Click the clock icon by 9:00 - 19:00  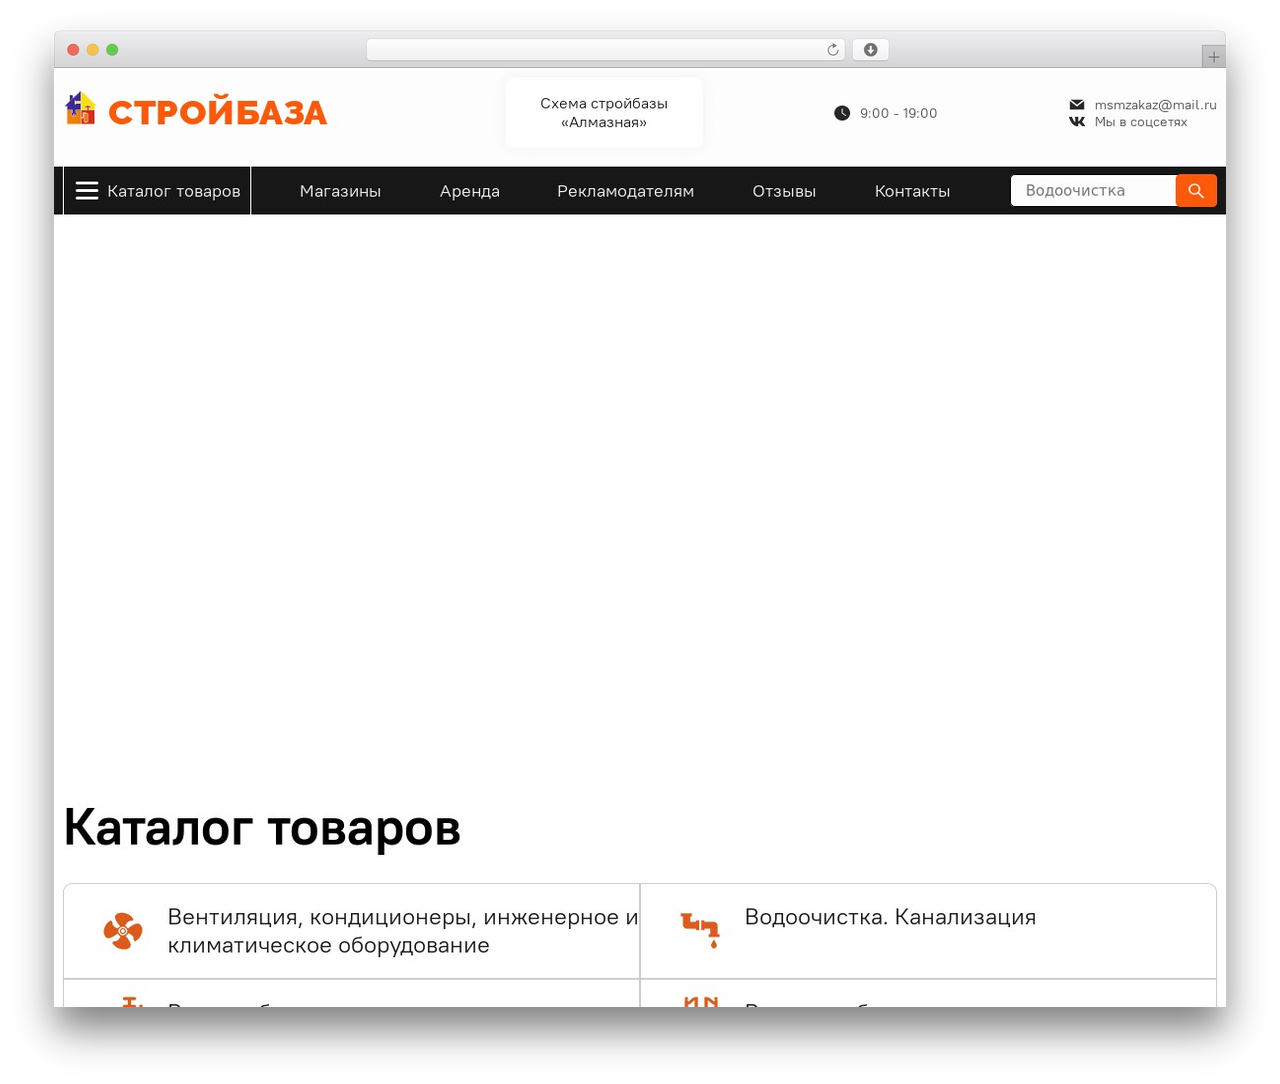pos(842,113)
